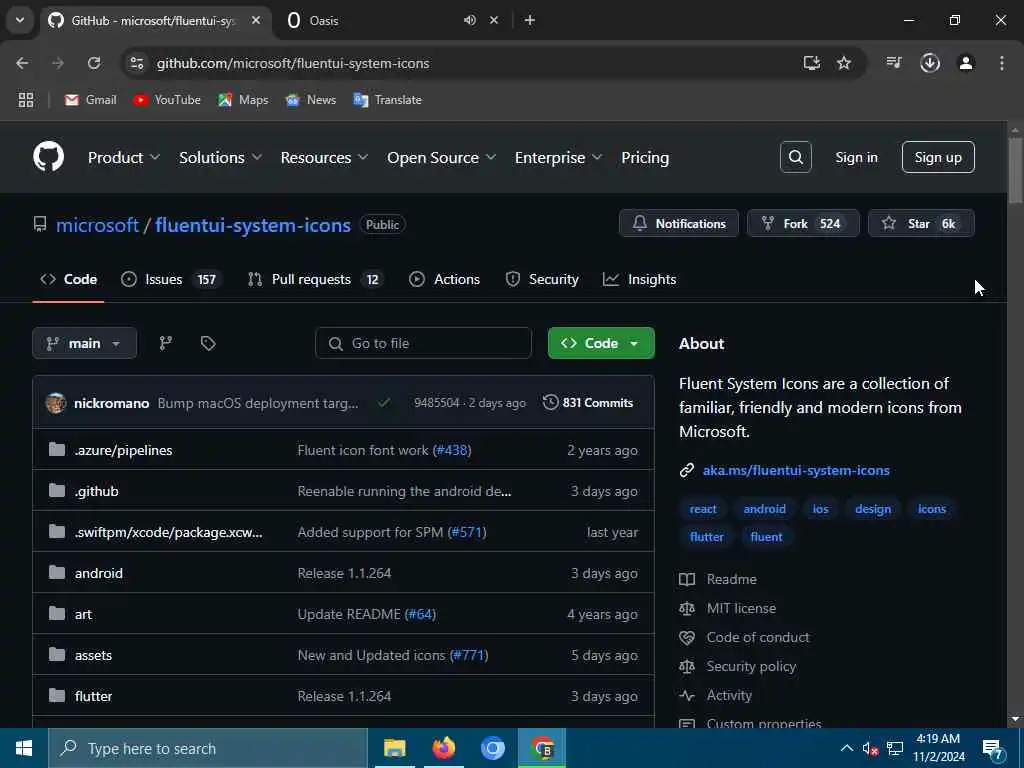Click the Sign up button

938,157
